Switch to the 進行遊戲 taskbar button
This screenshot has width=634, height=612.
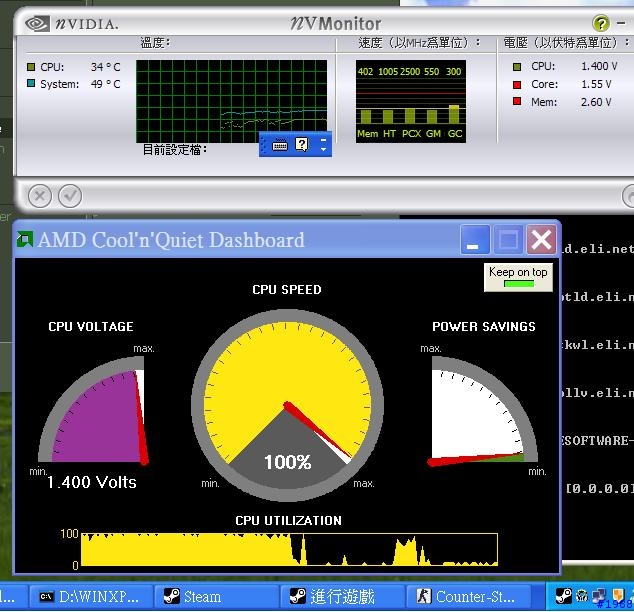(342, 597)
